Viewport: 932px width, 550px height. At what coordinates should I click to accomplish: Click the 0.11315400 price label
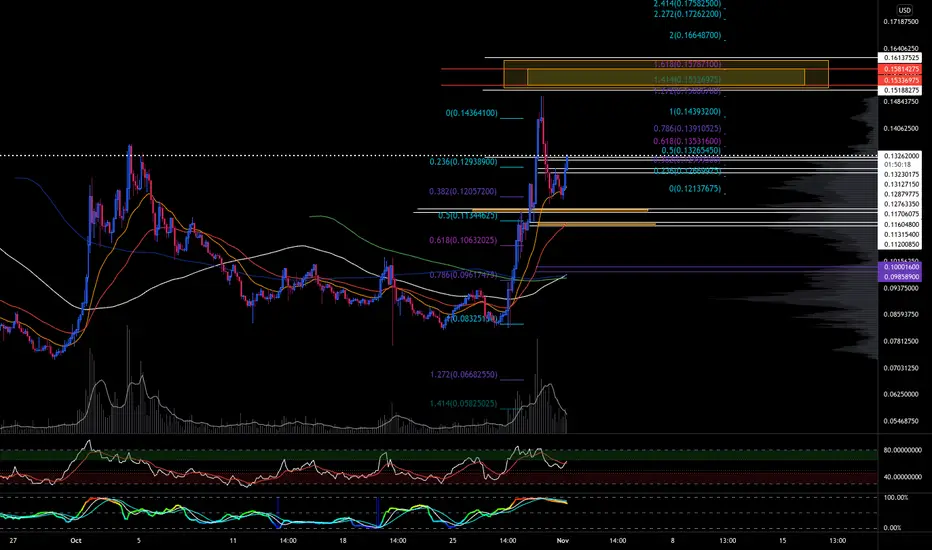click(x=900, y=235)
